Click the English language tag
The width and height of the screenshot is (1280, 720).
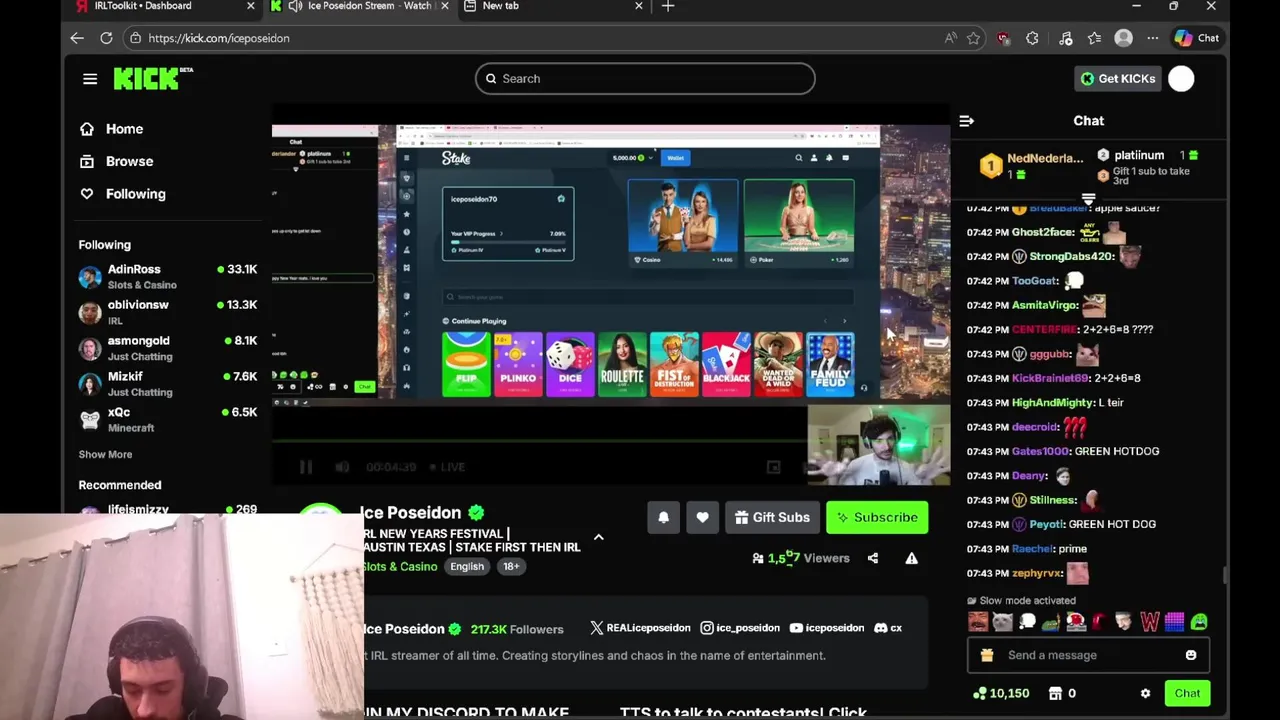467,566
